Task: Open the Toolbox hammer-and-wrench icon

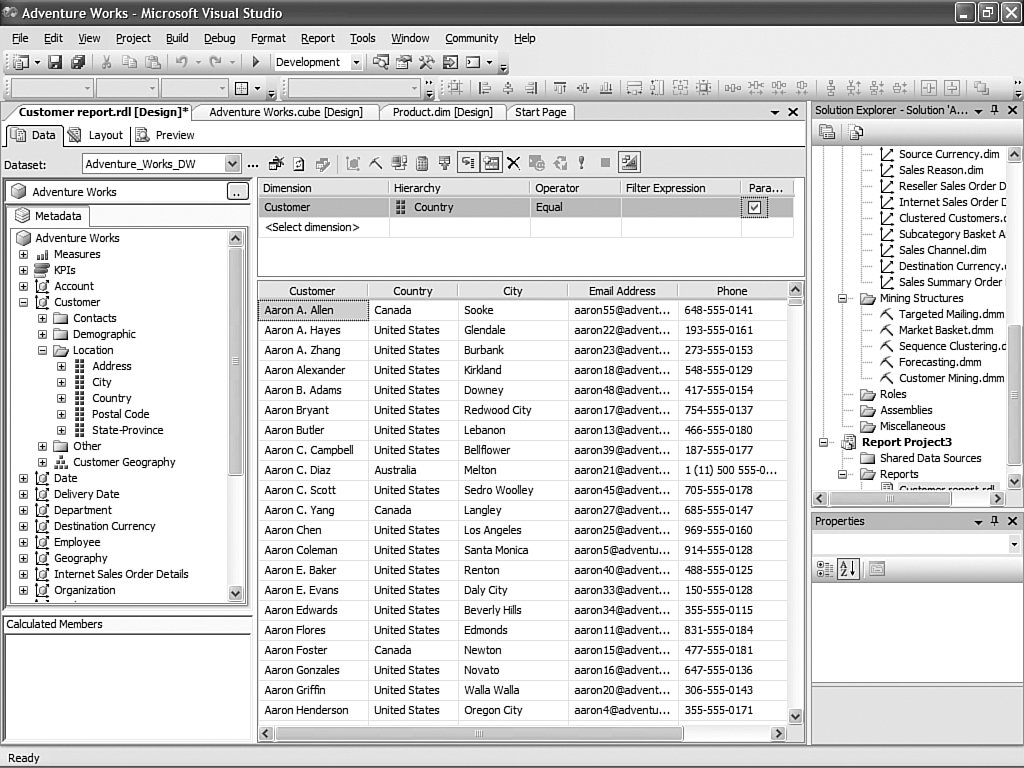Action: 426,62
